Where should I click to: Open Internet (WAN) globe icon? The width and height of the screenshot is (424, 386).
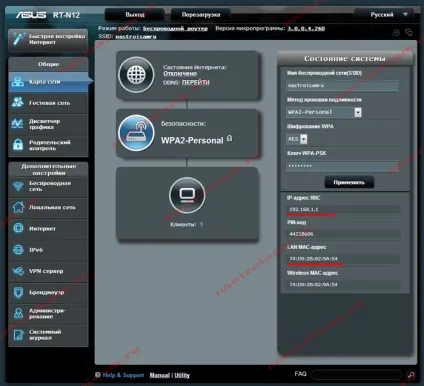click(18, 228)
